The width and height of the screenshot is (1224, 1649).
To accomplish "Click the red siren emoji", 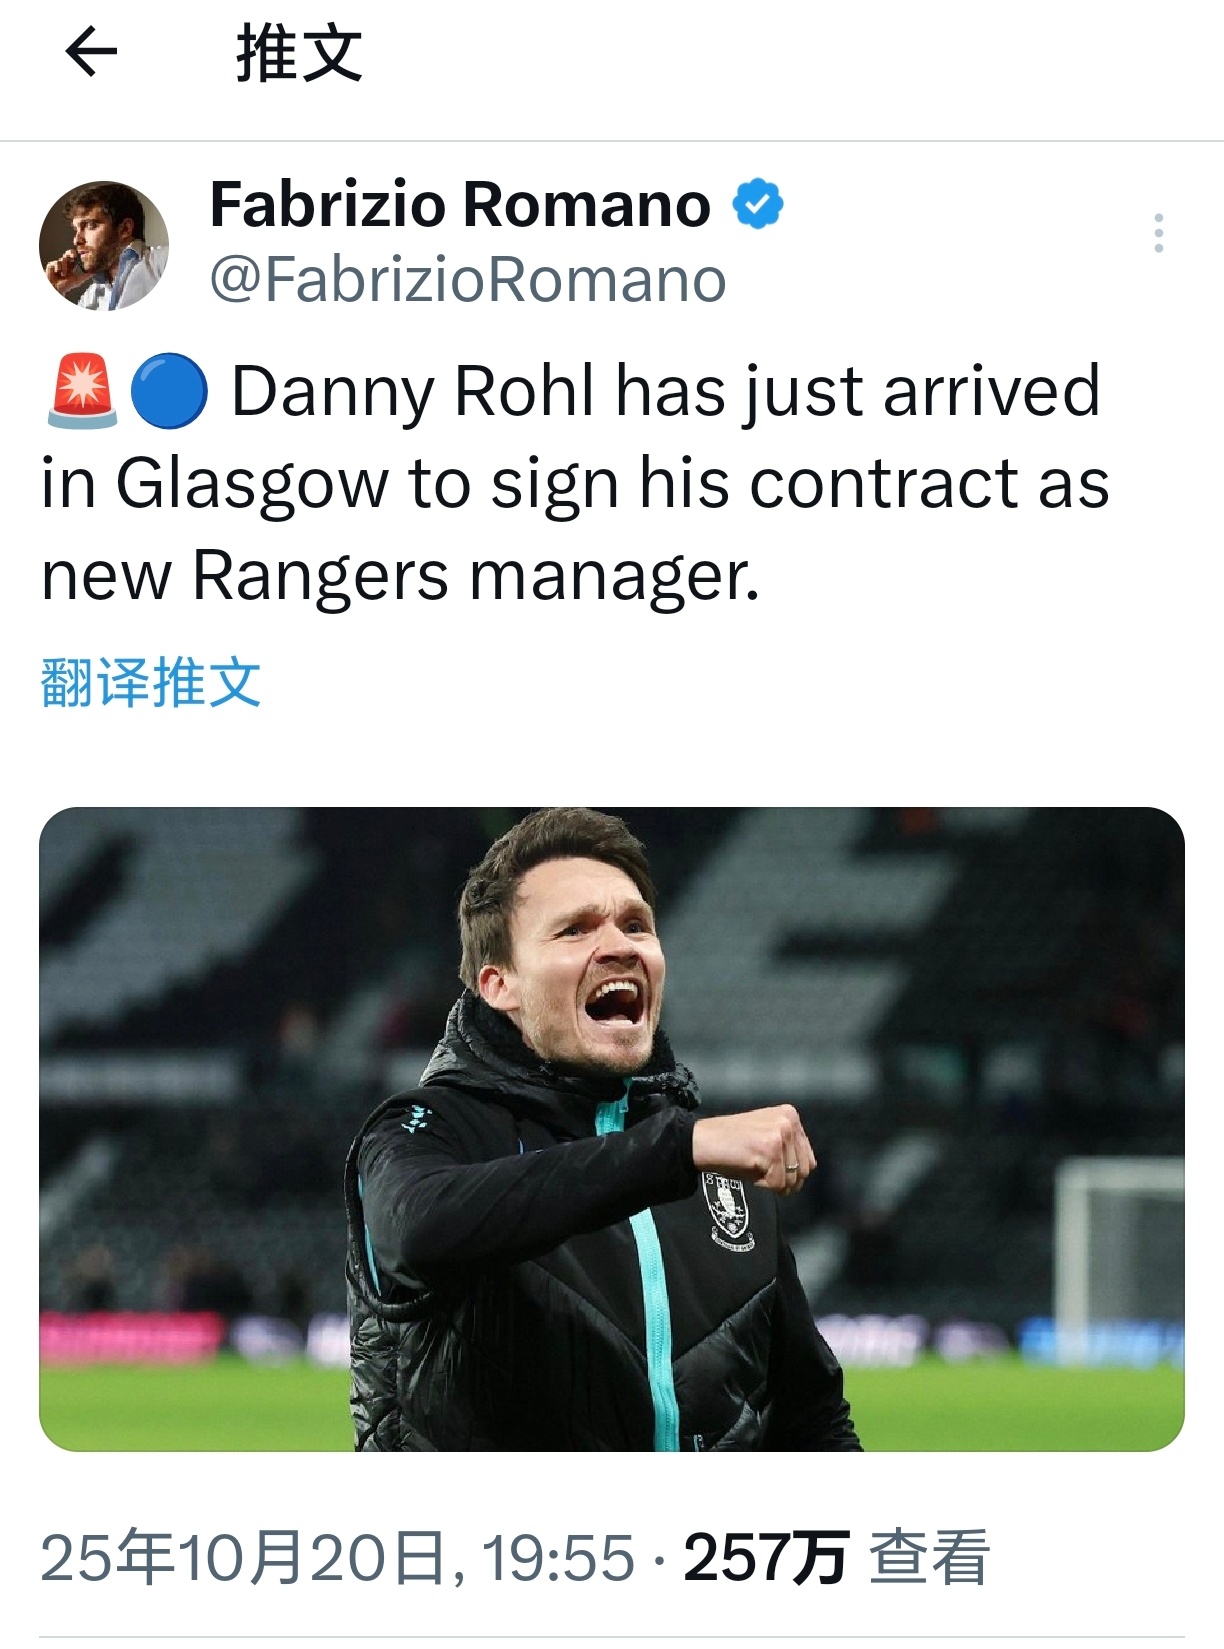I will (x=82, y=391).
